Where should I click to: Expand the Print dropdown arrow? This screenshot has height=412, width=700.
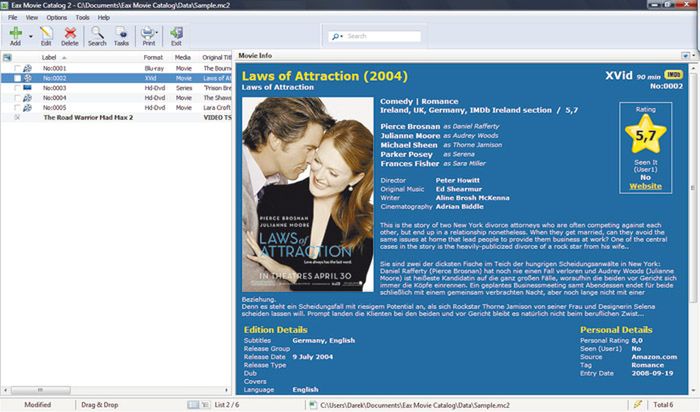[157, 33]
